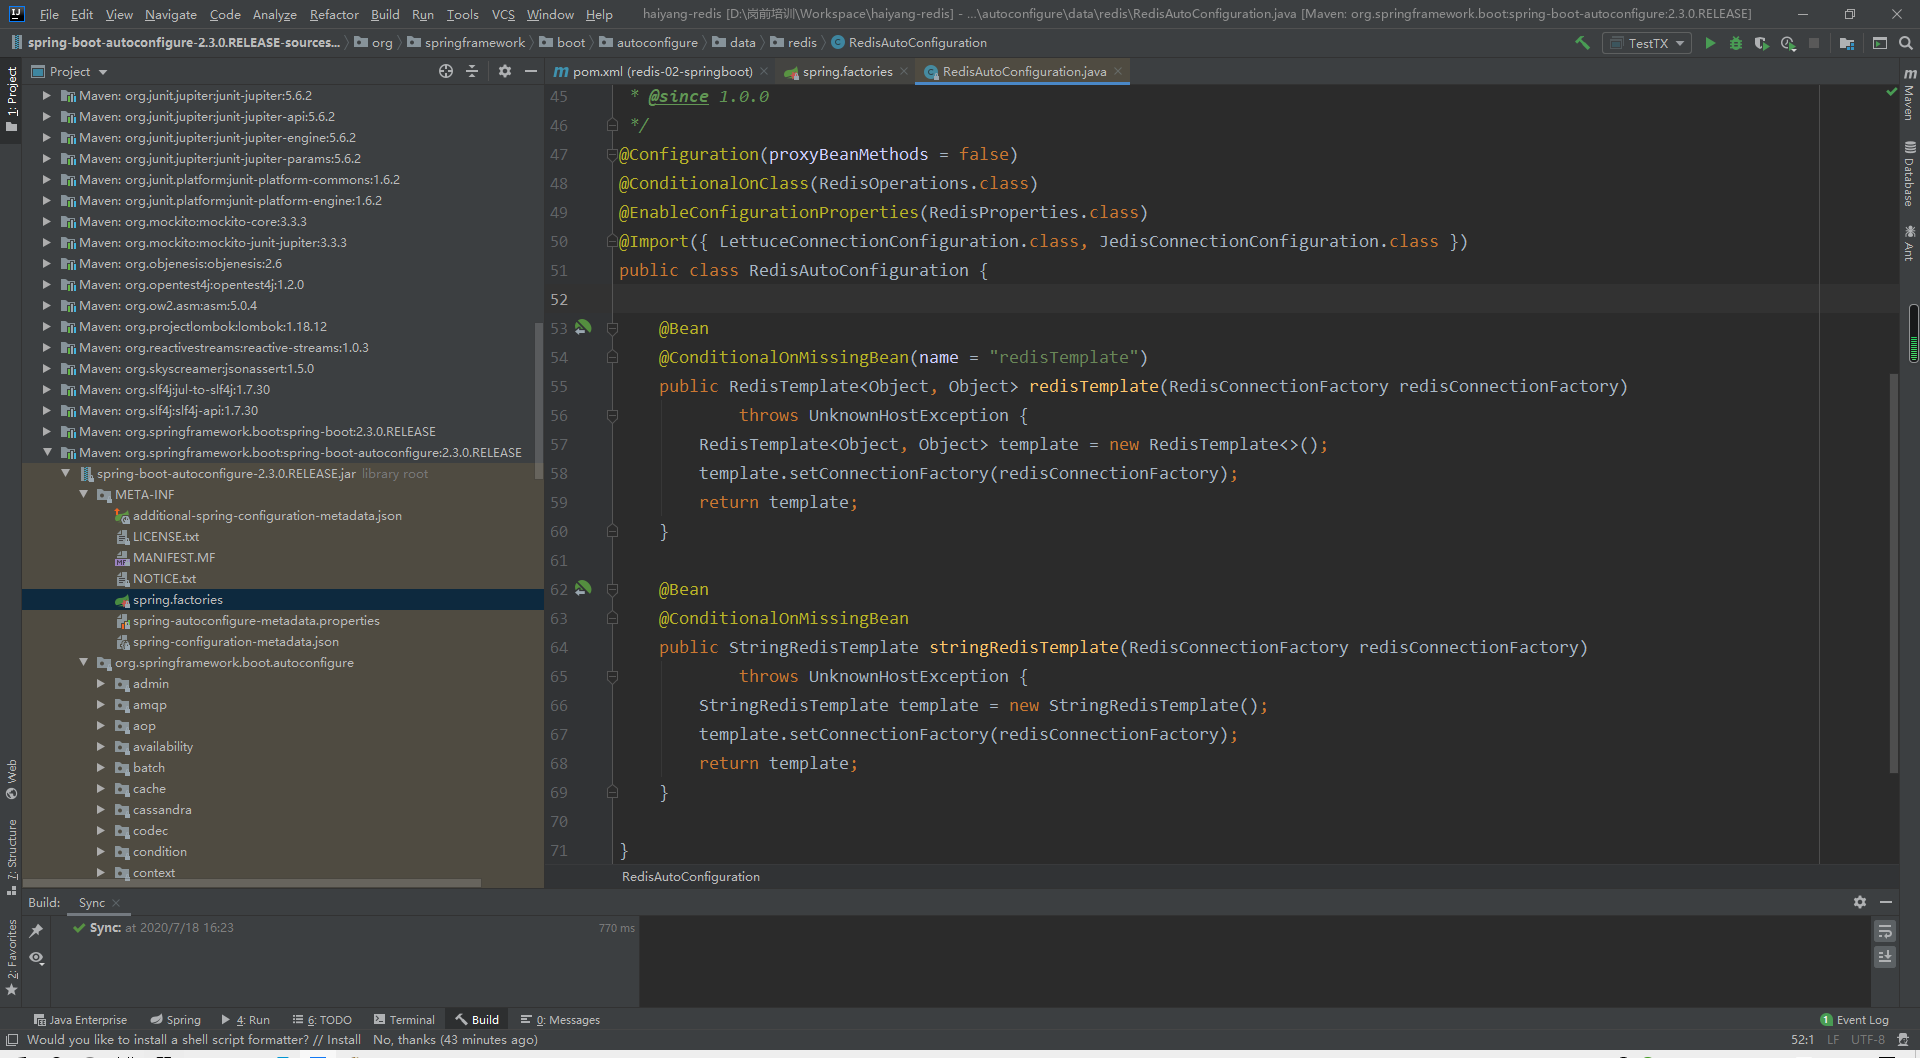
Task: Select MANIFEST.MF in the project tree
Action: [174, 557]
